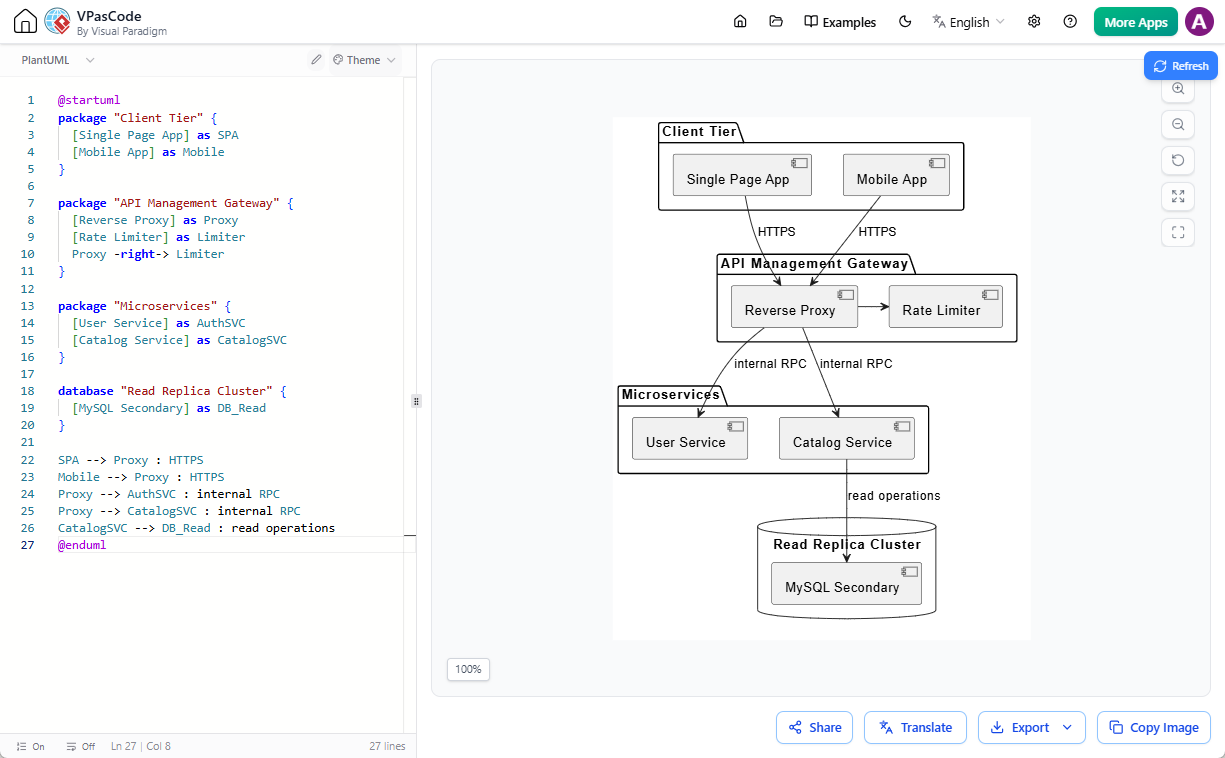The height and width of the screenshot is (758, 1225).
Task: Click the Read Replica Cluster database title
Action: point(847,545)
